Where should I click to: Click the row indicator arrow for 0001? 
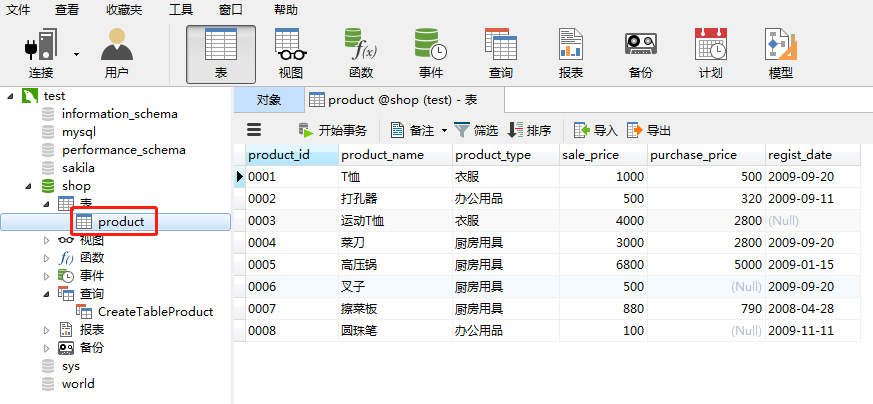[240, 177]
